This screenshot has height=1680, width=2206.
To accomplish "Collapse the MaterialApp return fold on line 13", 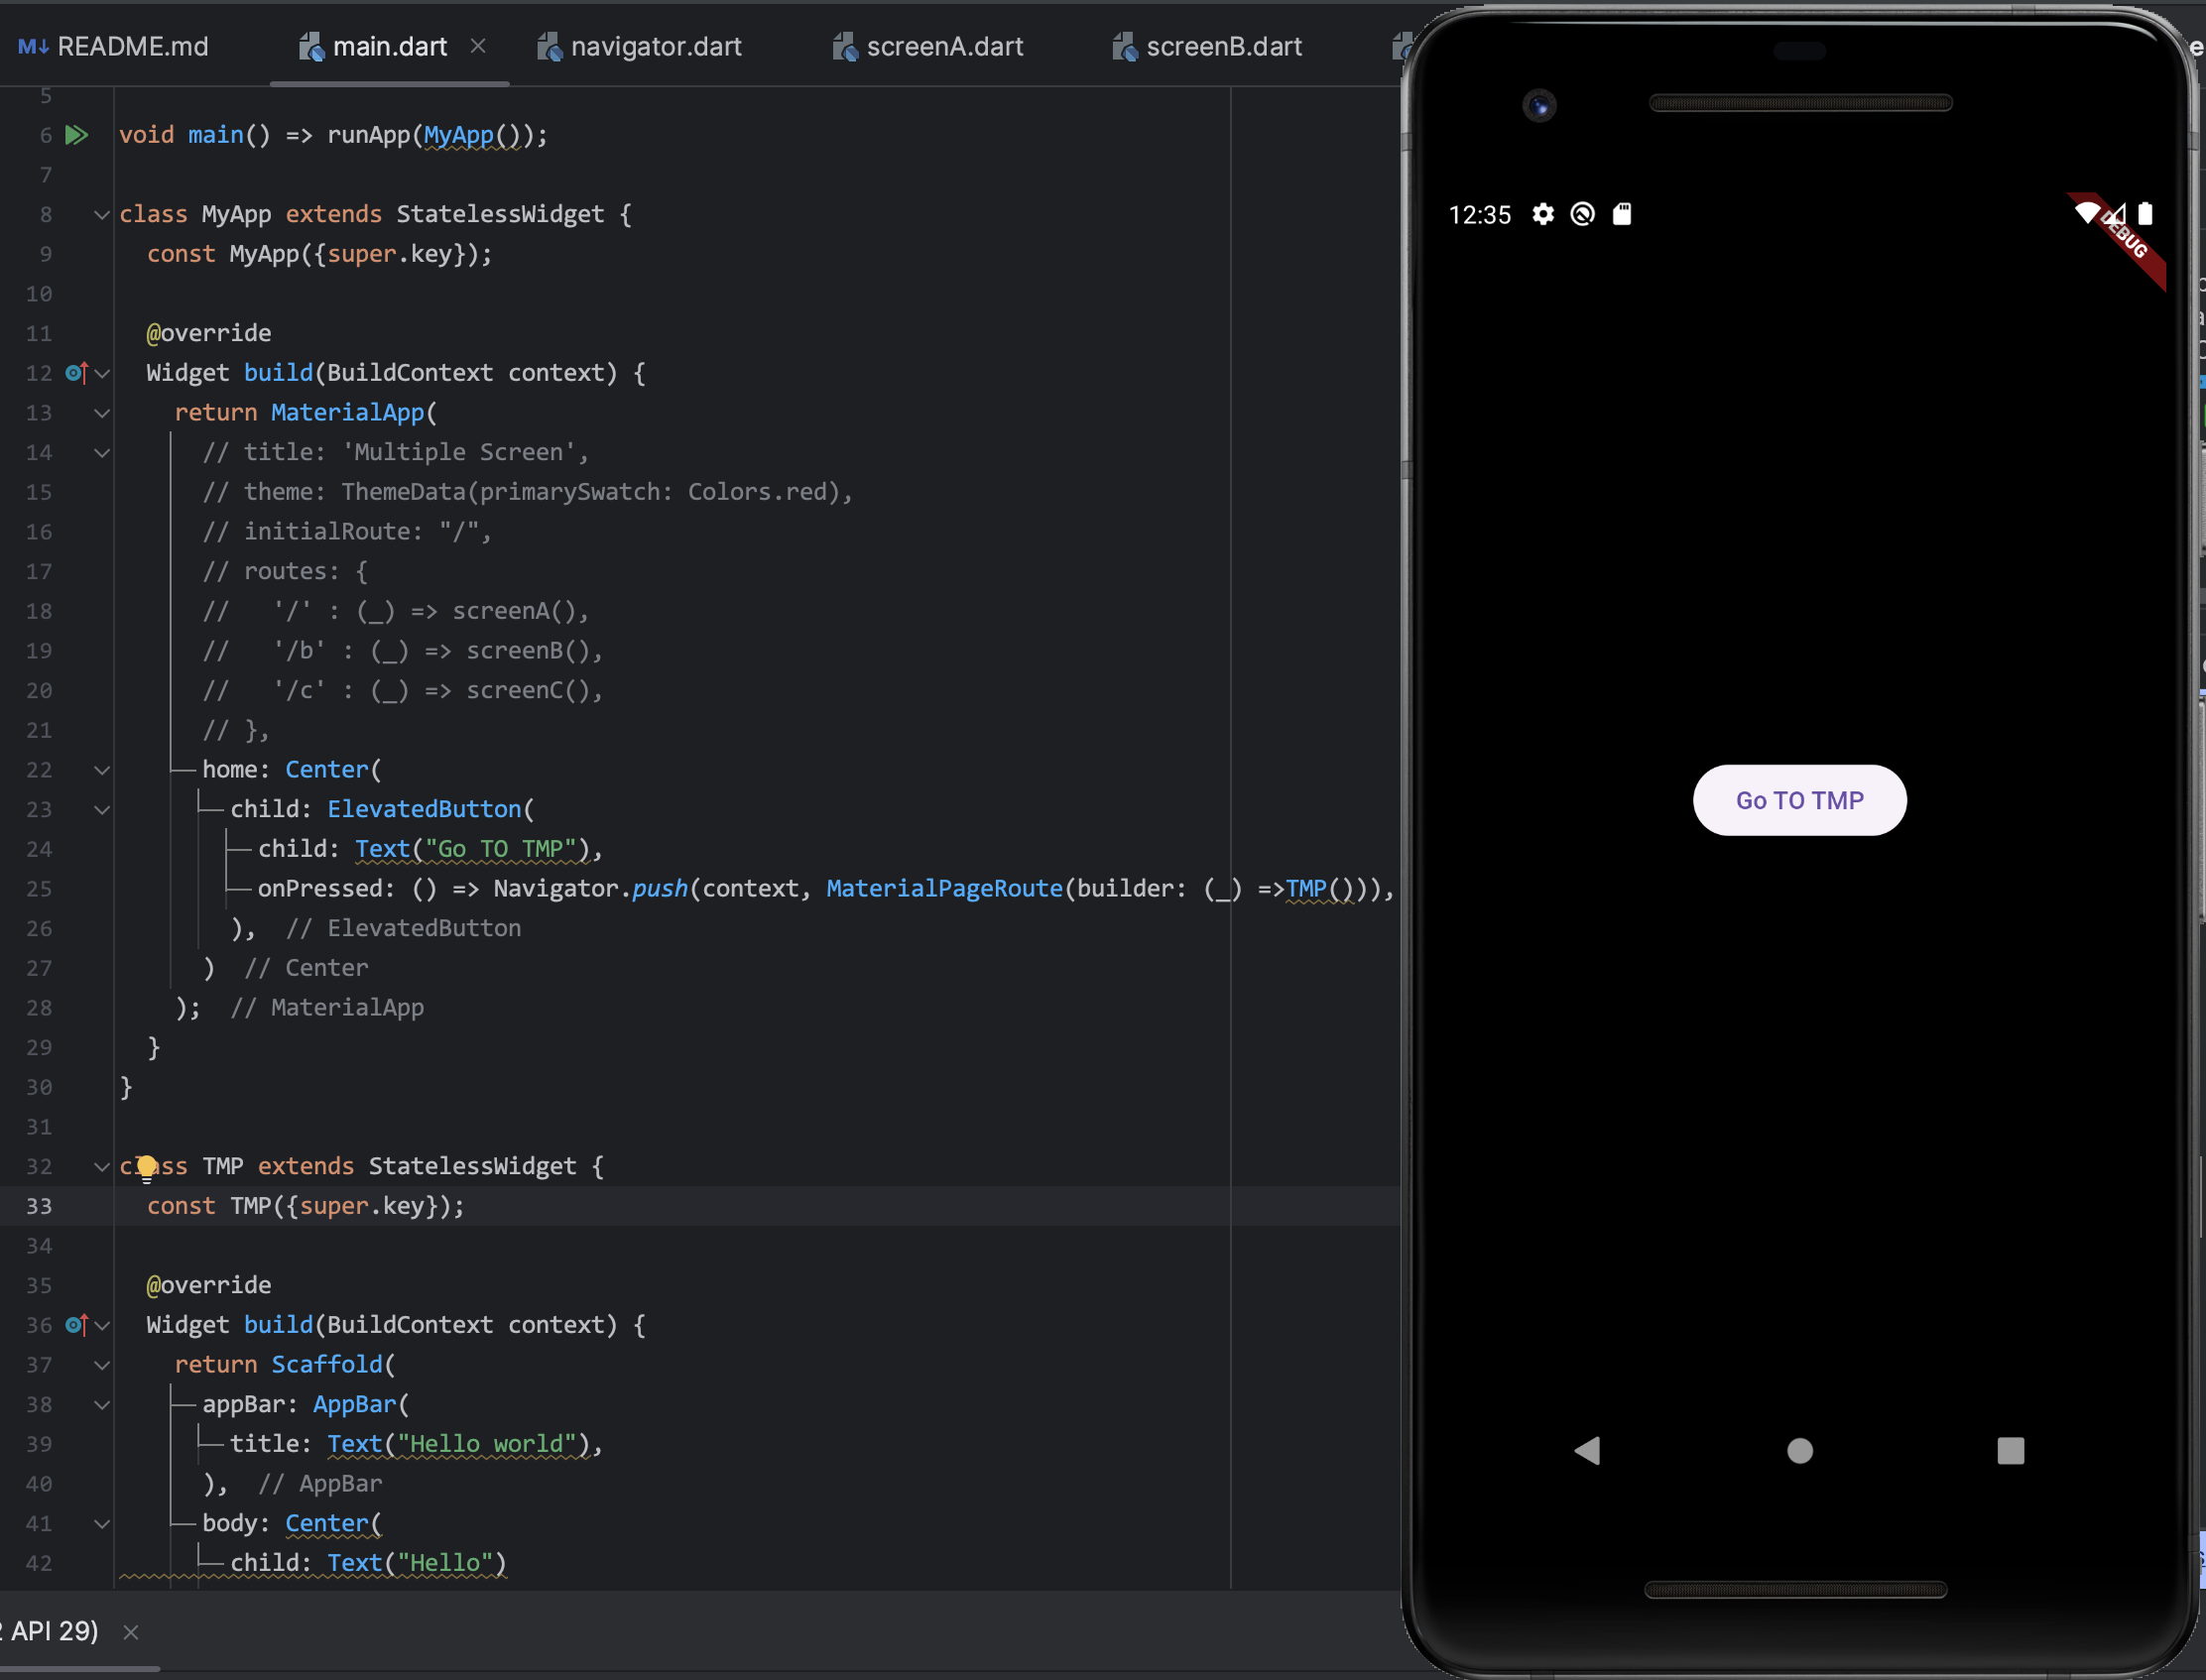I will (x=102, y=413).
